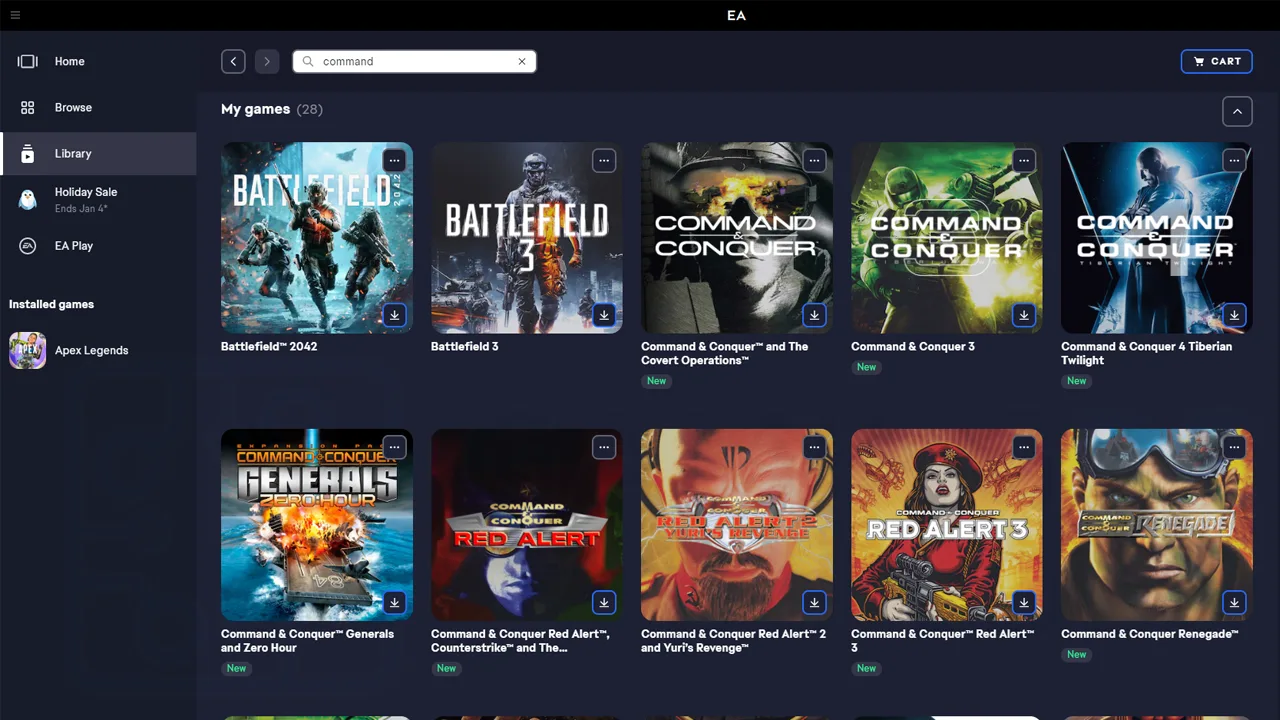Image resolution: width=1280 pixels, height=720 pixels.
Task: Download Command & Conquer Red Alert, Counterstrike
Action: [604, 602]
